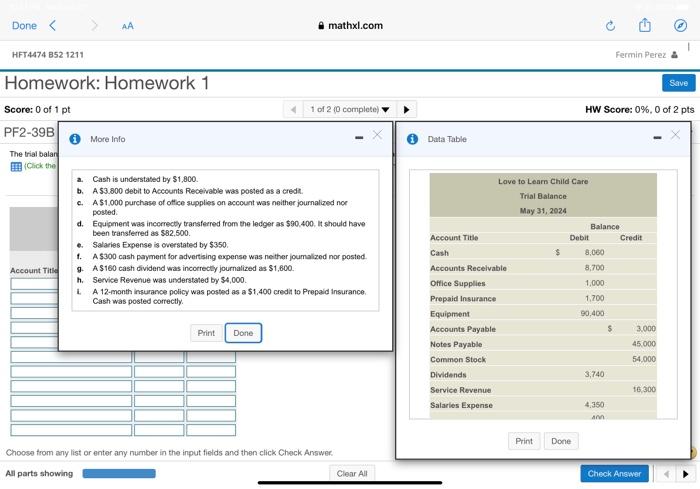
Task: Click the Prepaid Insurance row label
Action: pyautogui.click(x=463, y=299)
